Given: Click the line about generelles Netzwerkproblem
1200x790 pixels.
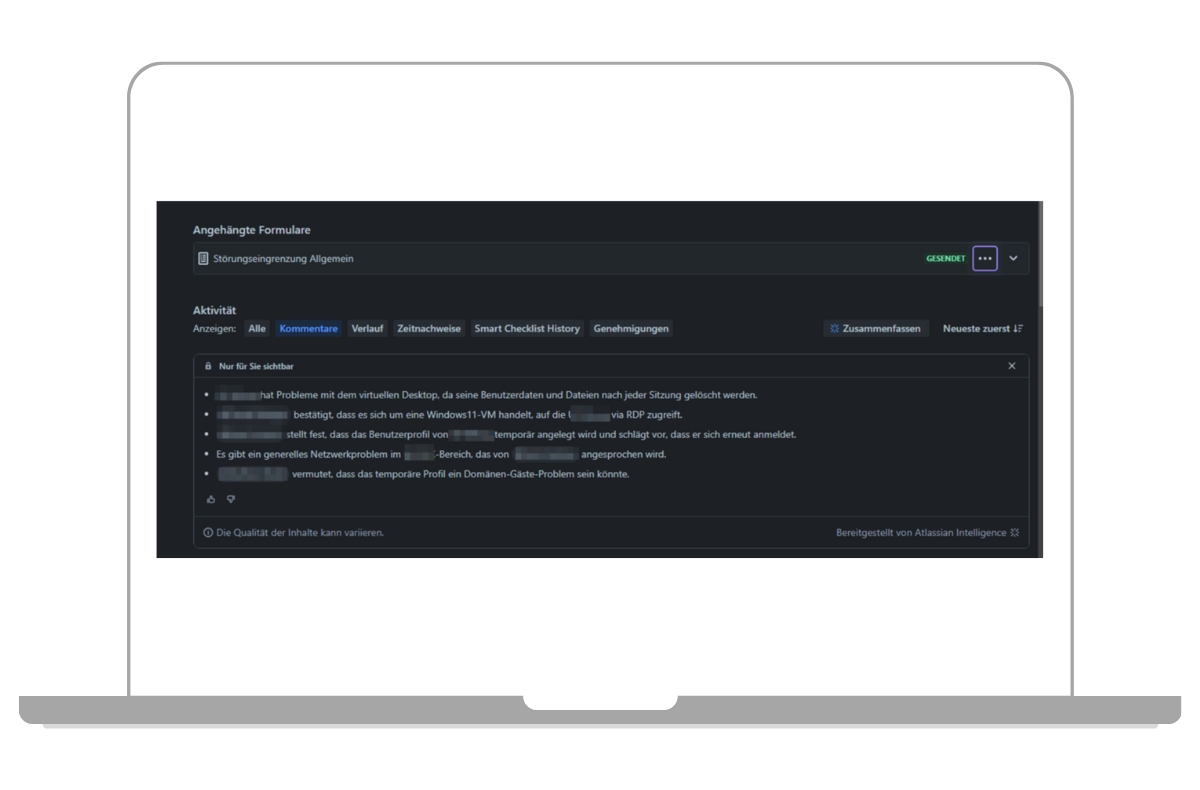Looking at the screenshot, I should (x=441, y=454).
